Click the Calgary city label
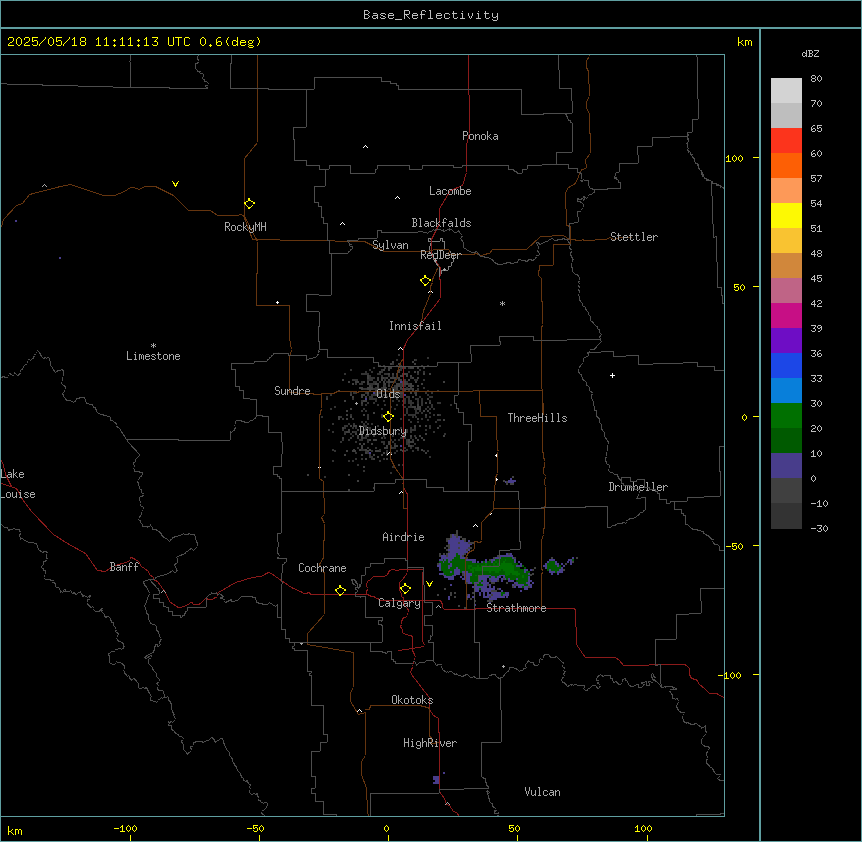Screen dimensions: 862x842 (399, 603)
